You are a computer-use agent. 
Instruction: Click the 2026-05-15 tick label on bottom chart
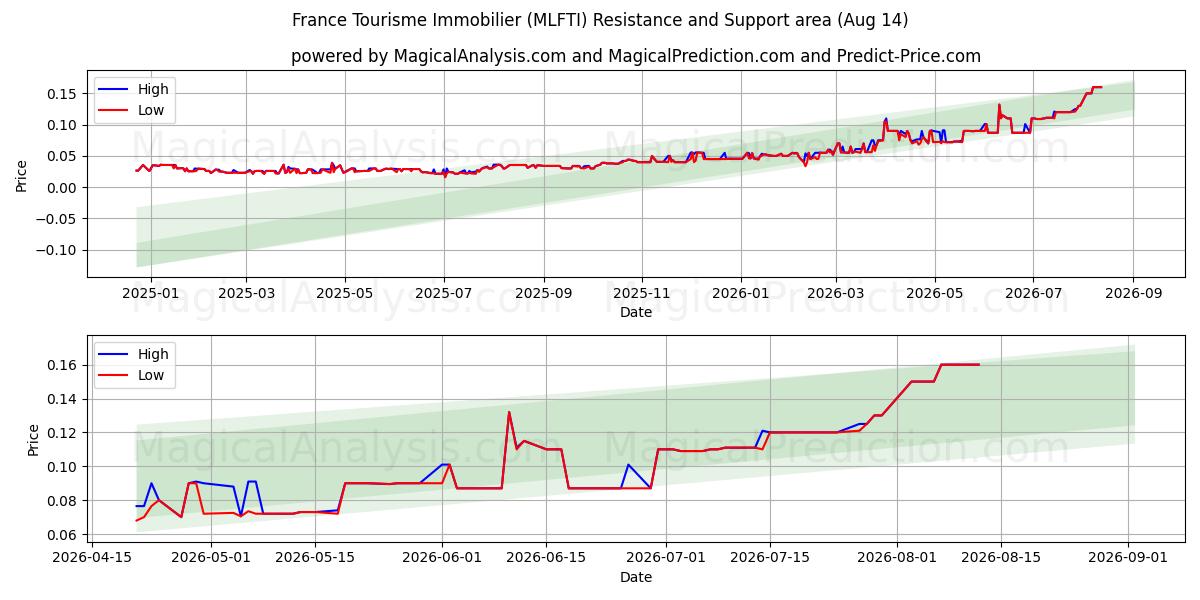315,559
